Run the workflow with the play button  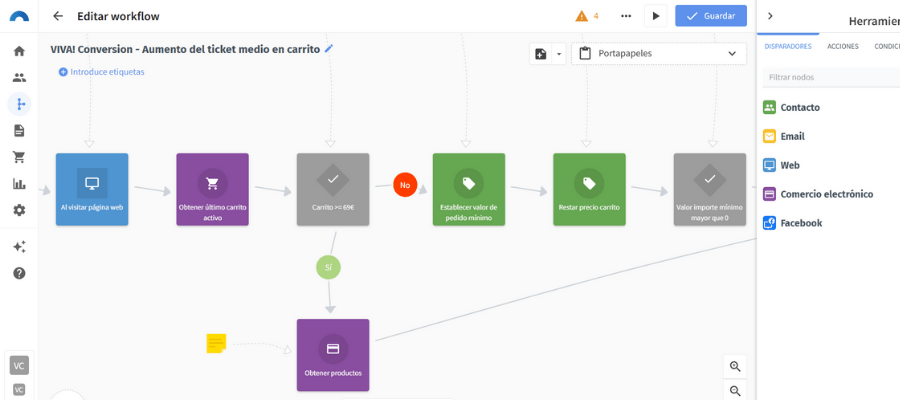[655, 16]
